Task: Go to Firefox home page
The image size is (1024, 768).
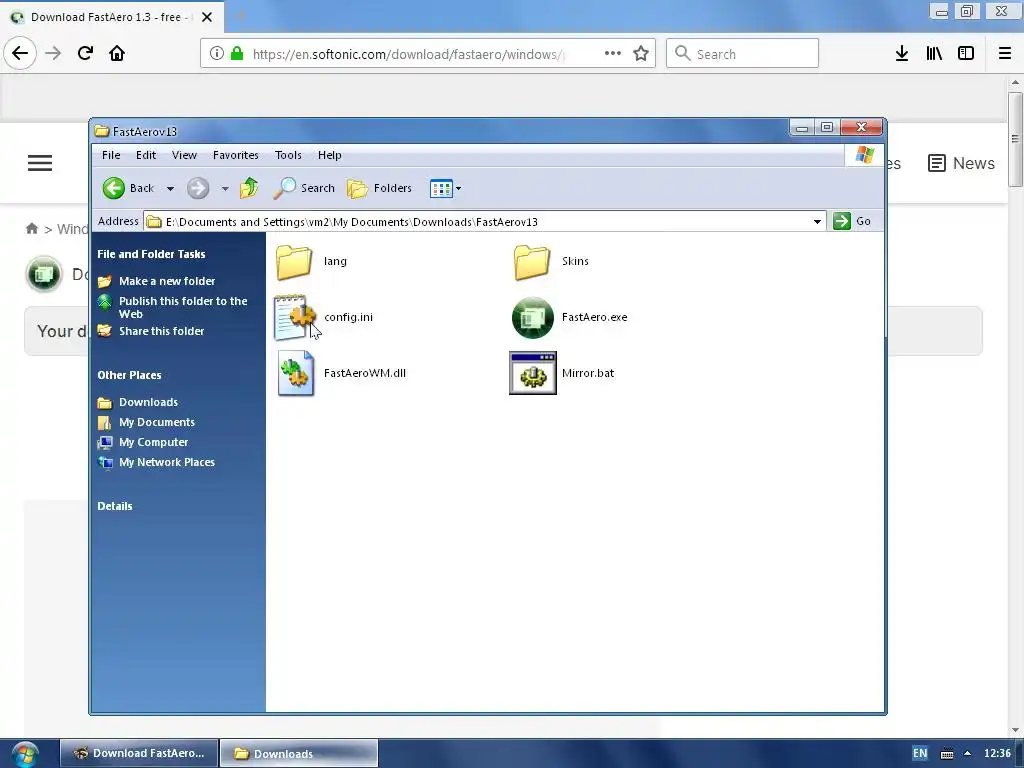Action: coord(117,54)
